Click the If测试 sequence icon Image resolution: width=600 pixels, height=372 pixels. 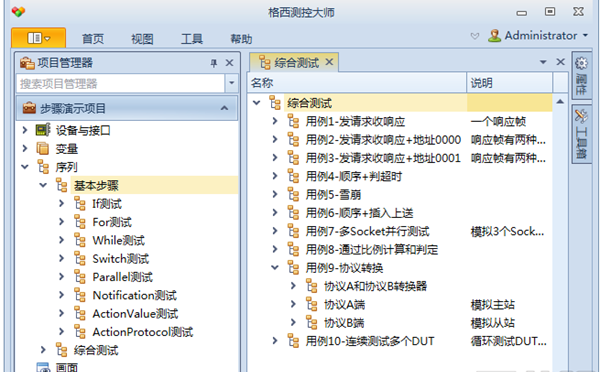pos(80,204)
